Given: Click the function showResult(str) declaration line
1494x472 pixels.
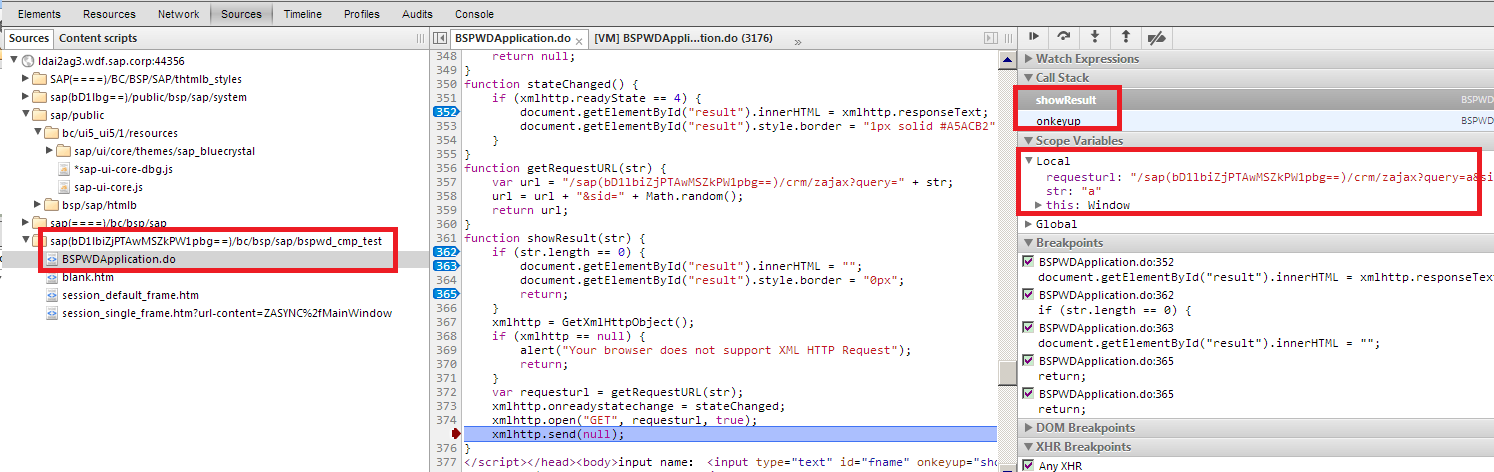Looking at the screenshot, I should [555, 238].
